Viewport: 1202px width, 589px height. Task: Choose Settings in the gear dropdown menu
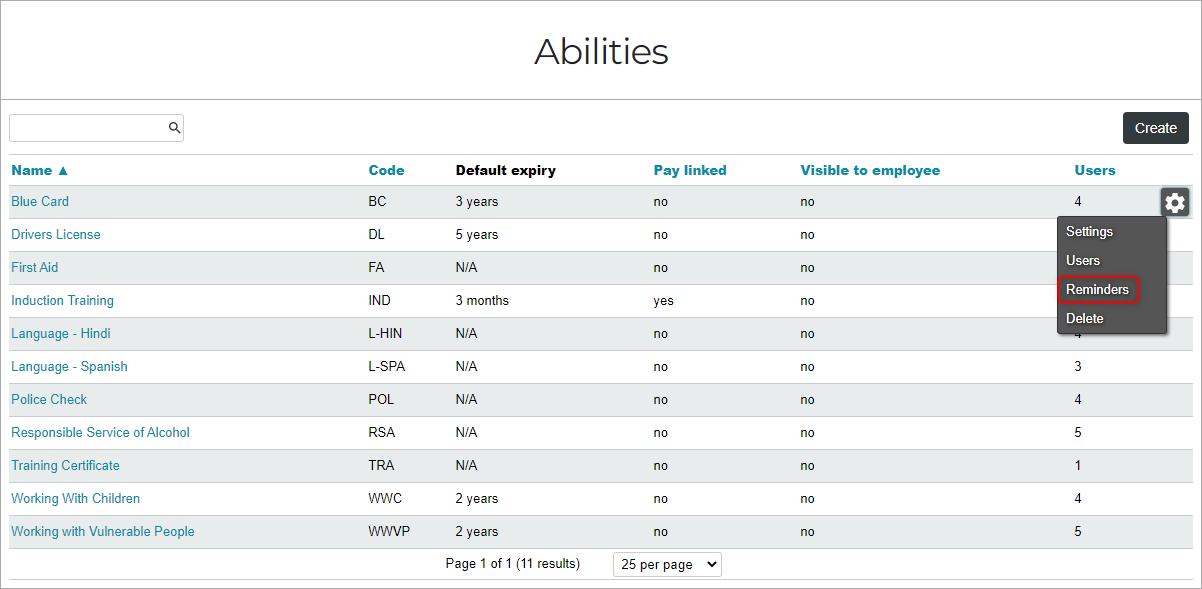tap(1089, 231)
